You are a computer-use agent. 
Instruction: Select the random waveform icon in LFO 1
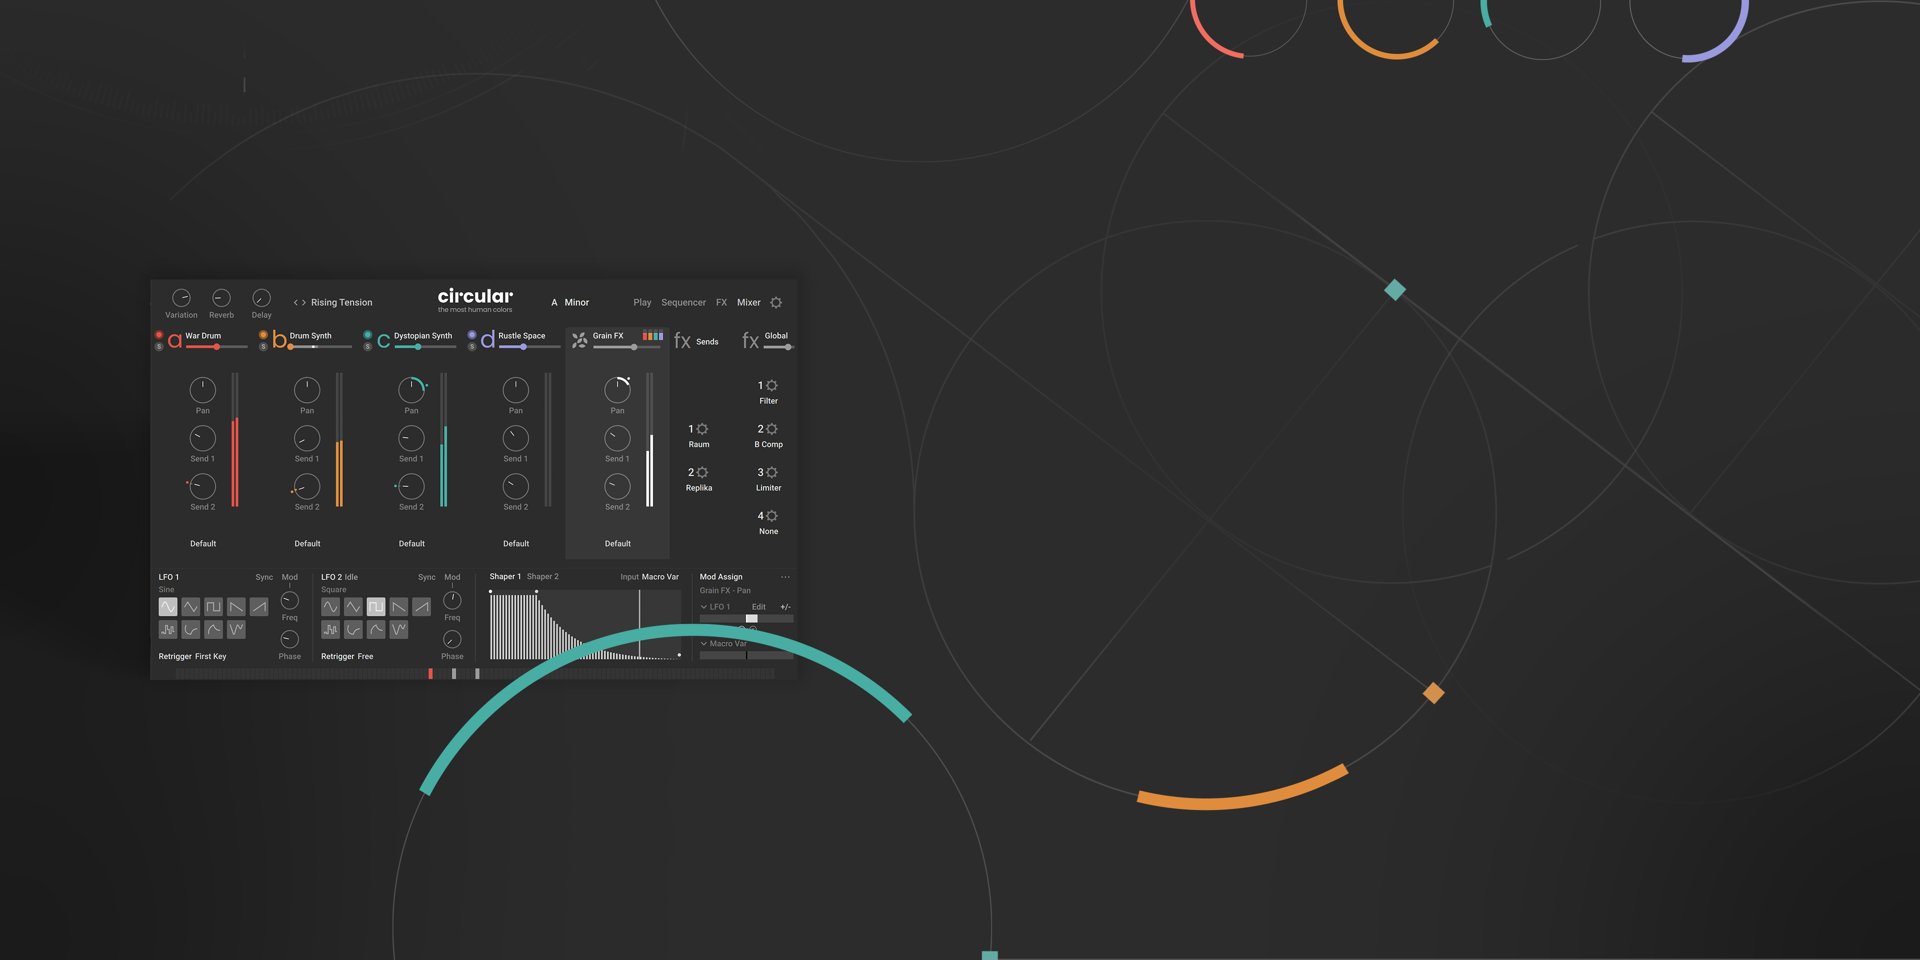click(x=168, y=630)
